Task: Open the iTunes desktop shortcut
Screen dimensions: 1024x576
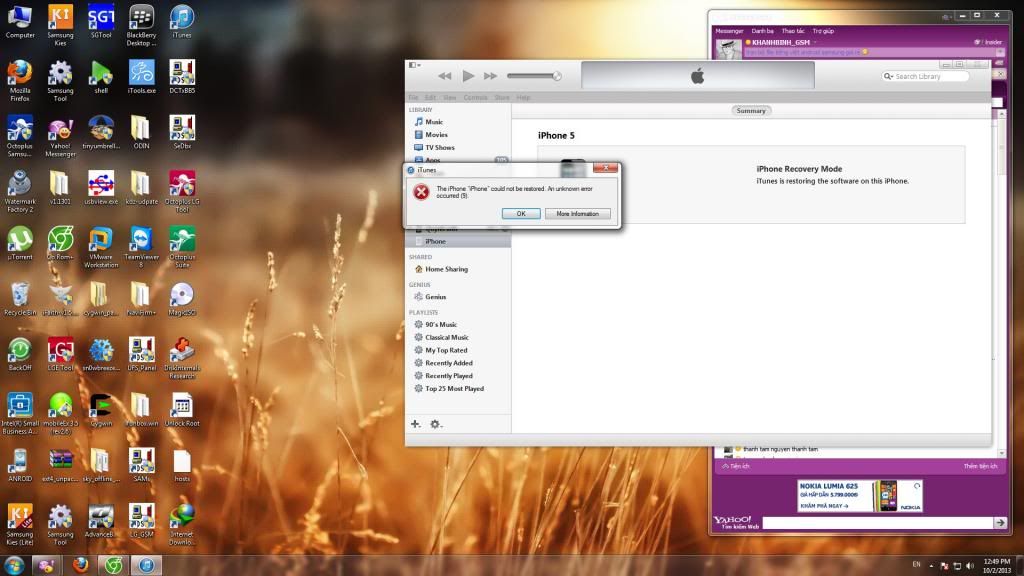Action: [x=182, y=22]
